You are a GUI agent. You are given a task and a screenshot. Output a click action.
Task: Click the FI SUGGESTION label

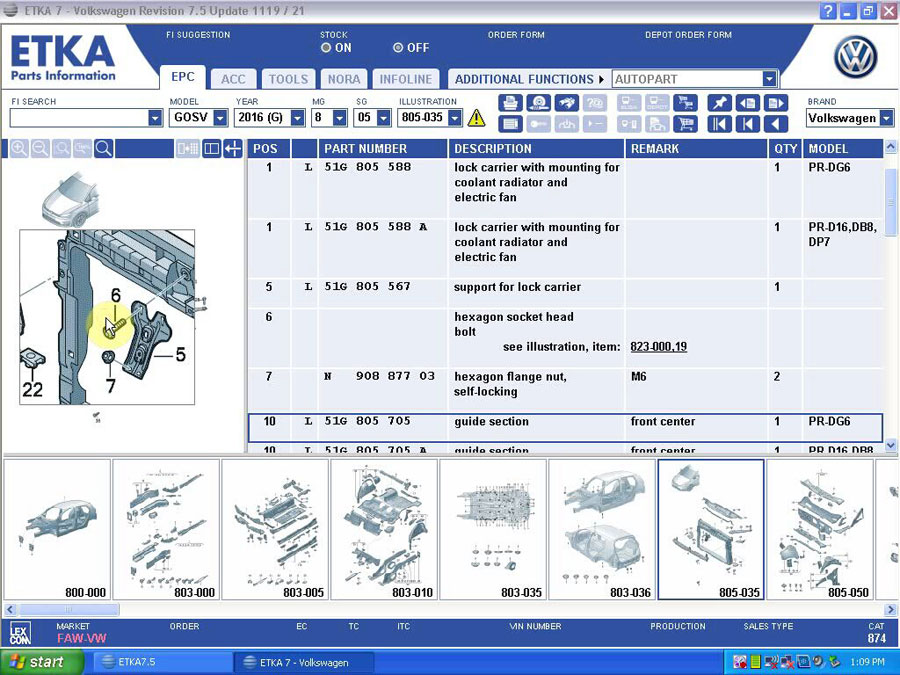(198, 35)
